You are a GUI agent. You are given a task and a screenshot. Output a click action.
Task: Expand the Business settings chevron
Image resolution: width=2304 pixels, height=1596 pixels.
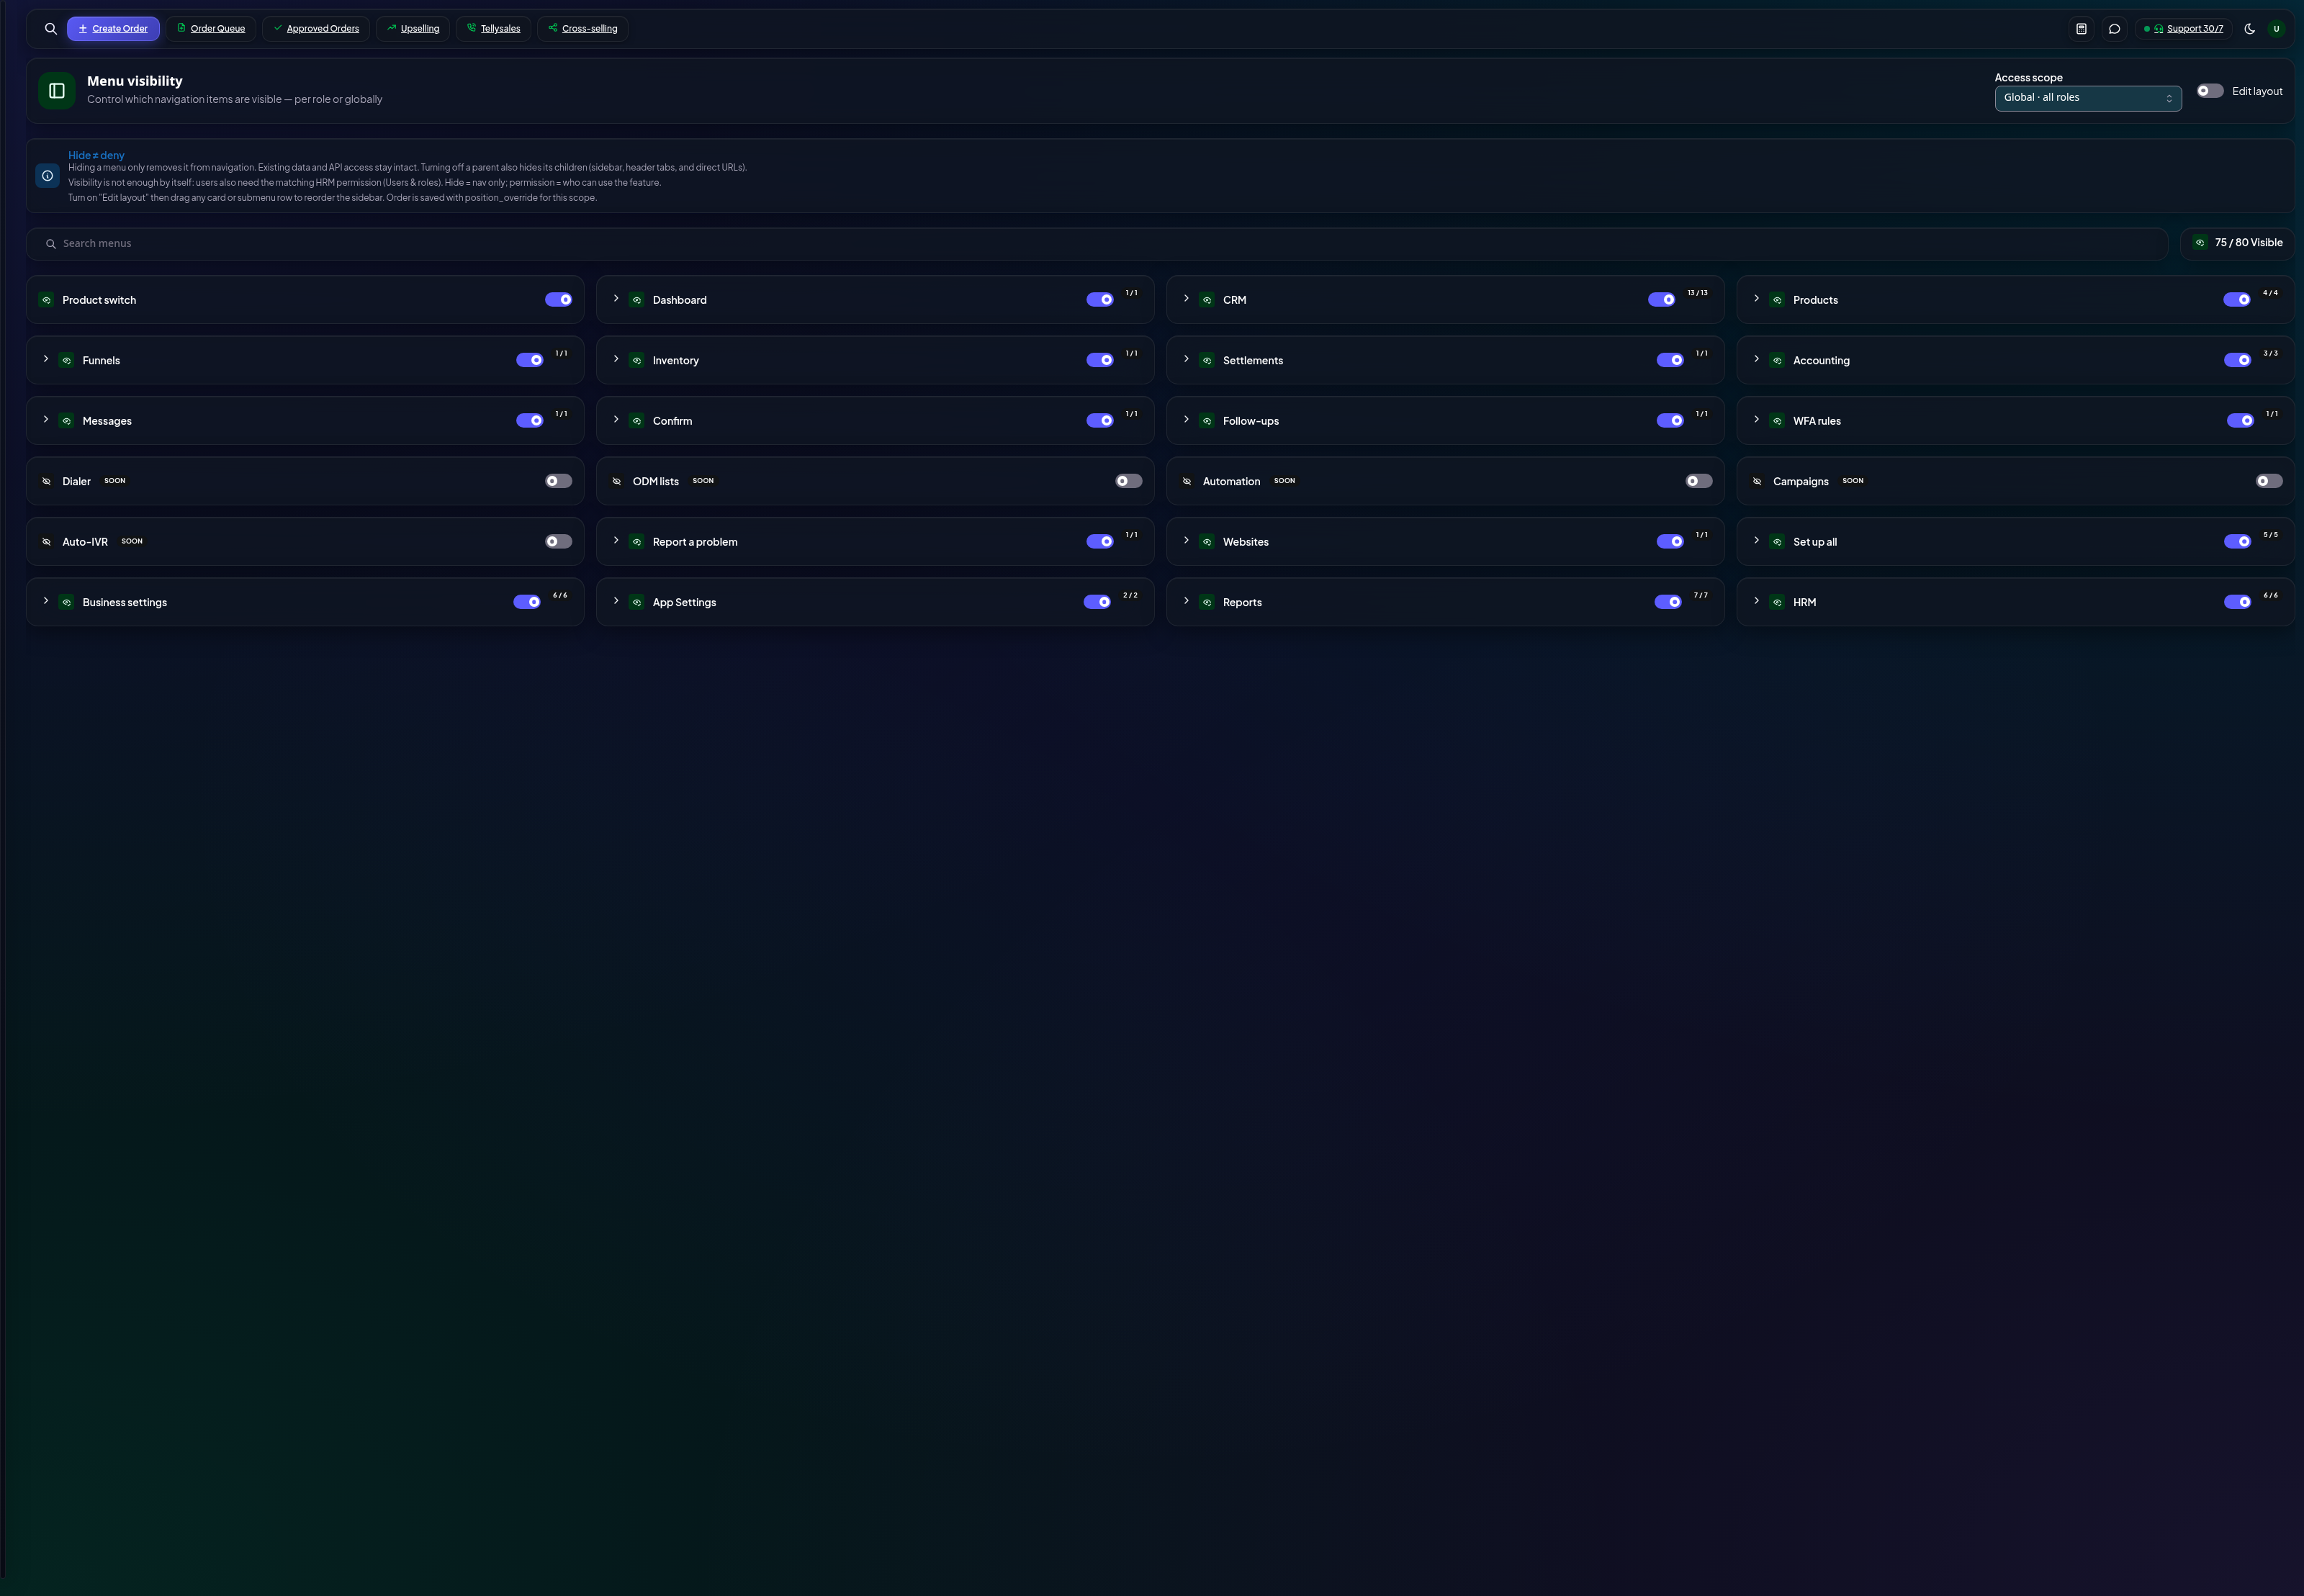click(46, 601)
